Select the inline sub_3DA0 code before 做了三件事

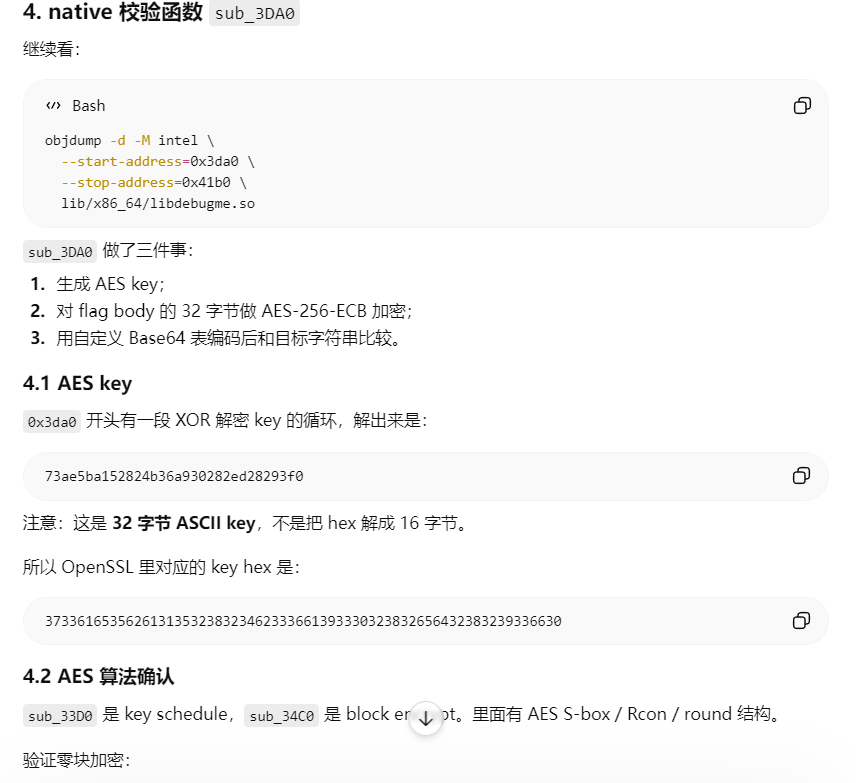coord(60,252)
